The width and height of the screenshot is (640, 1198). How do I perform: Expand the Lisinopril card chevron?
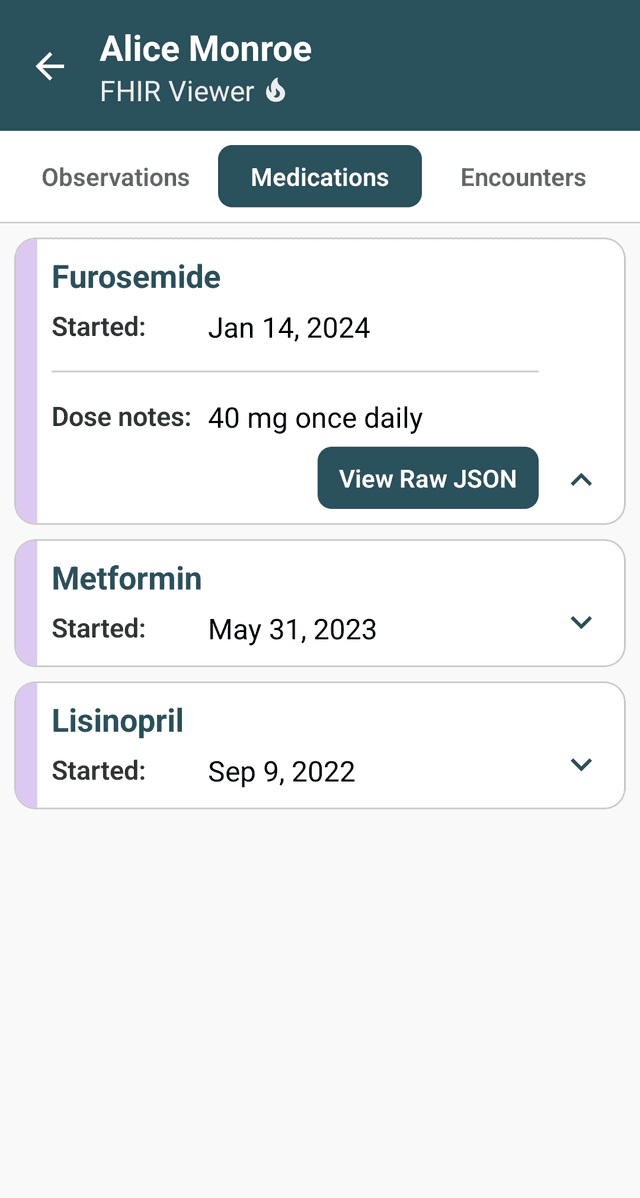pyautogui.click(x=581, y=764)
